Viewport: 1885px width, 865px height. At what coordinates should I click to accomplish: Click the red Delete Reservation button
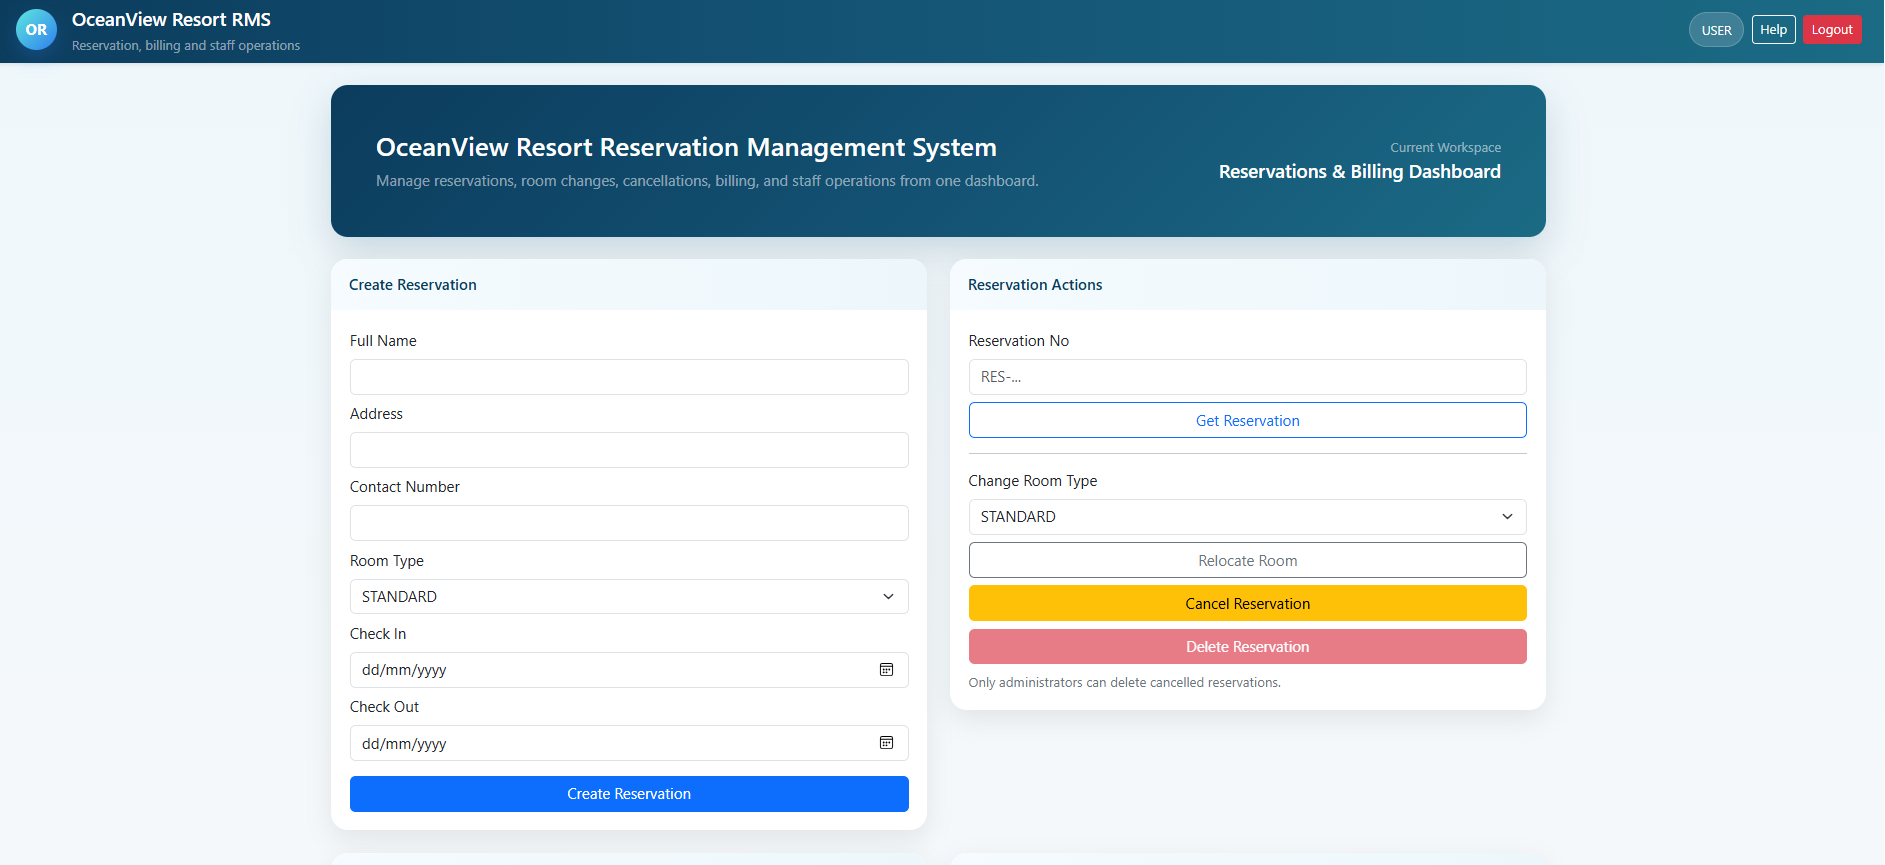[x=1247, y=646]
